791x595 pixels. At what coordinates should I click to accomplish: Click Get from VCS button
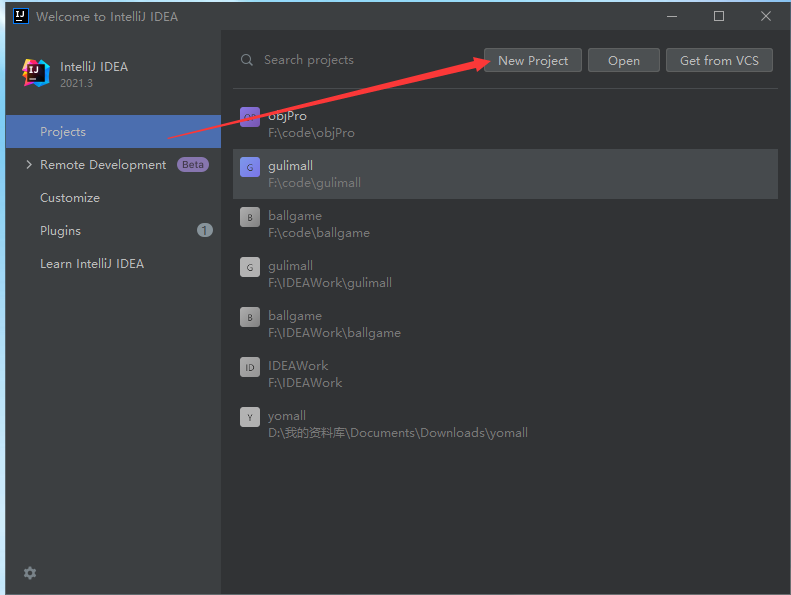click(719, 60)
